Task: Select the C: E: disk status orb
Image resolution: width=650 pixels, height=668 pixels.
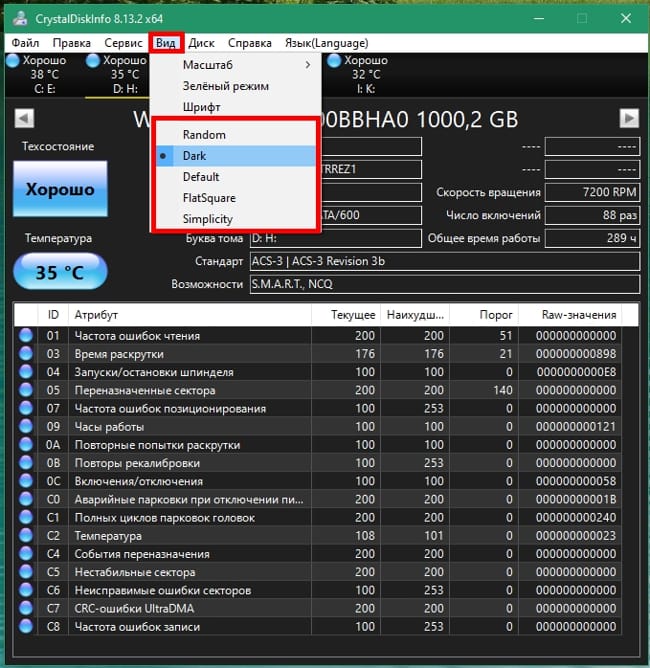Action: point(13,60)
